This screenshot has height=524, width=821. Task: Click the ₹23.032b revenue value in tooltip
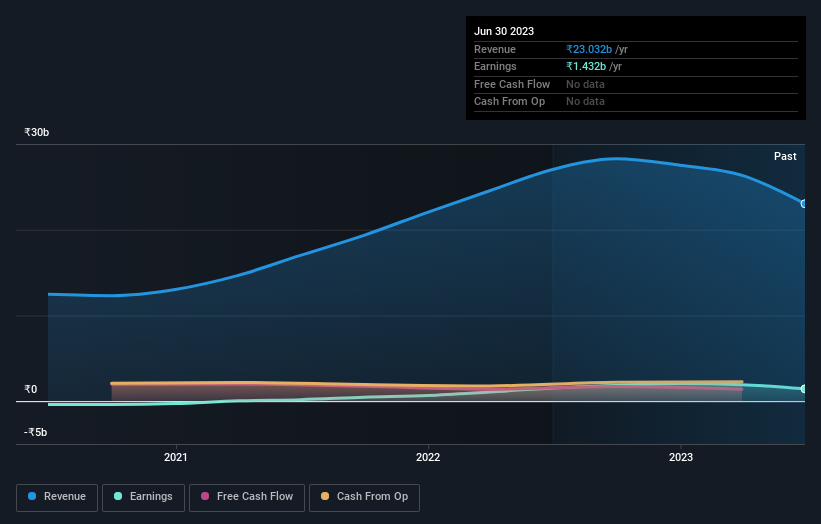(x=589, y=49)
